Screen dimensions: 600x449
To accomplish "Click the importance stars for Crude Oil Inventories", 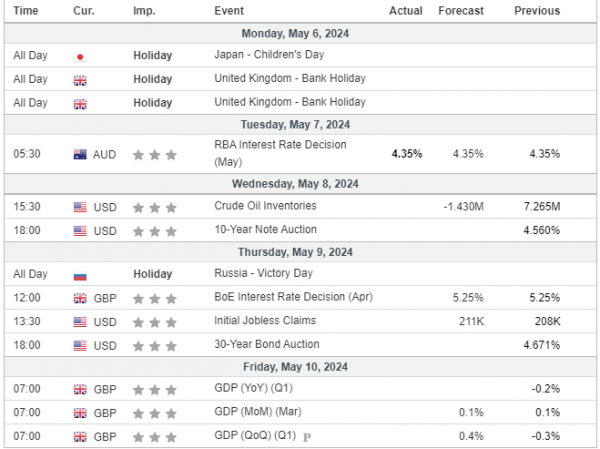I will pyautogui.click(x=155, y=208).
